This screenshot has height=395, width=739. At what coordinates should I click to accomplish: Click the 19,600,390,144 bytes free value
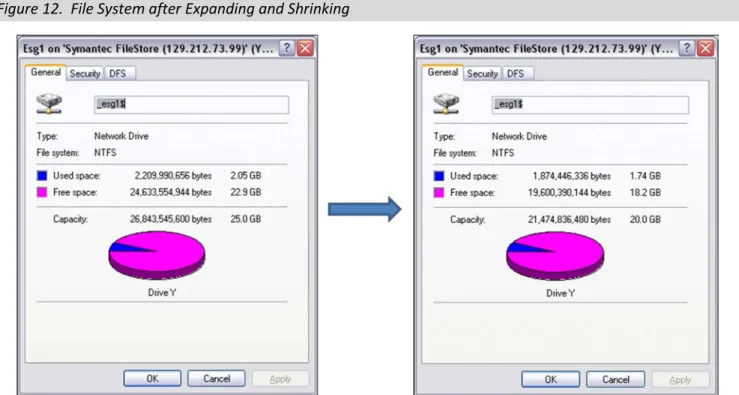[x=569, y=193]
